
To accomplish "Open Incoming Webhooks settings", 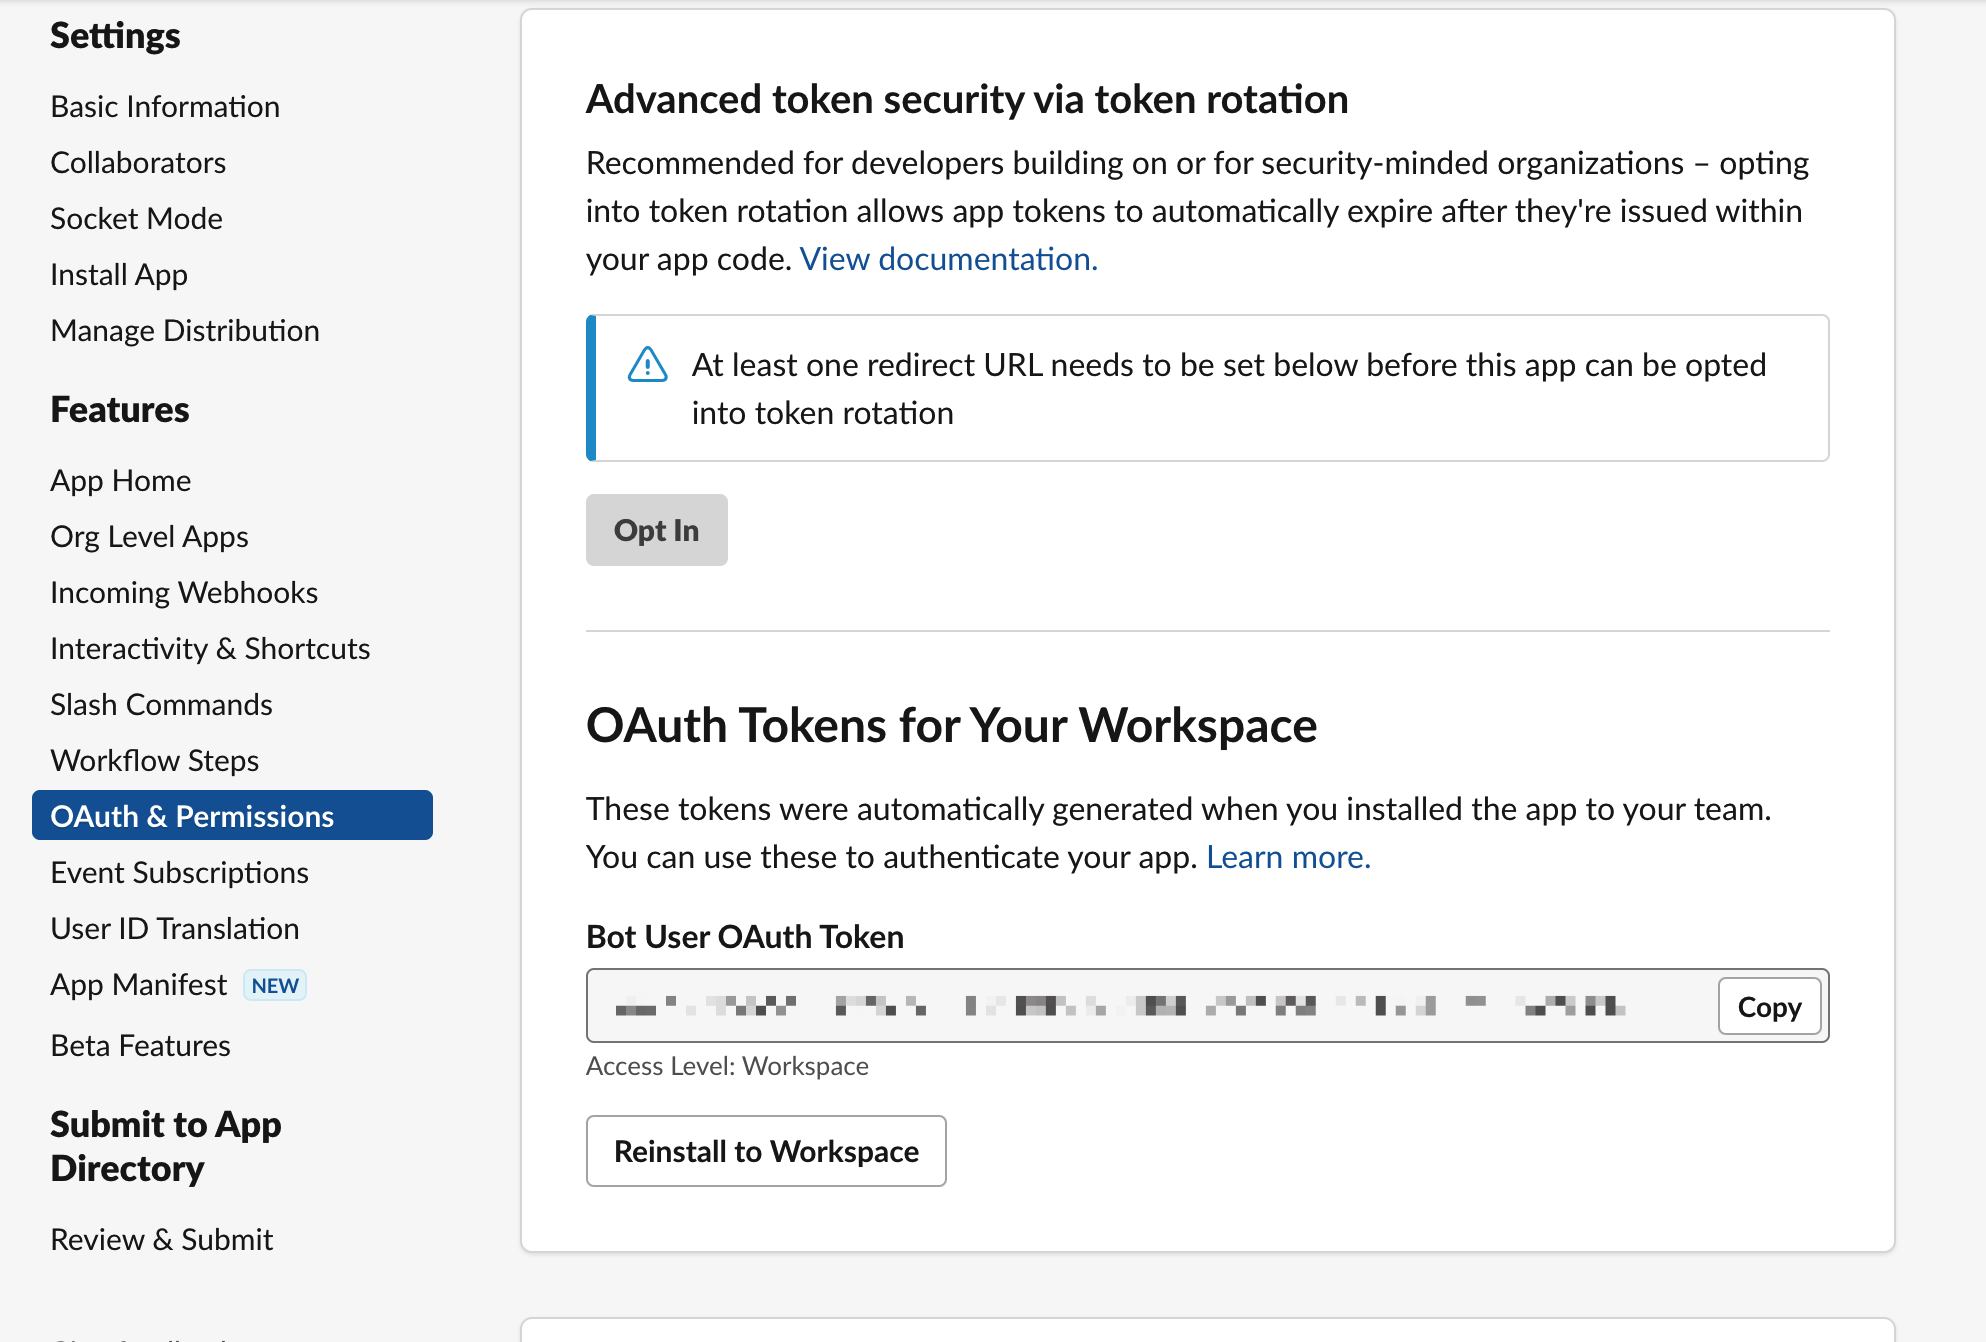I will point(184,593).
